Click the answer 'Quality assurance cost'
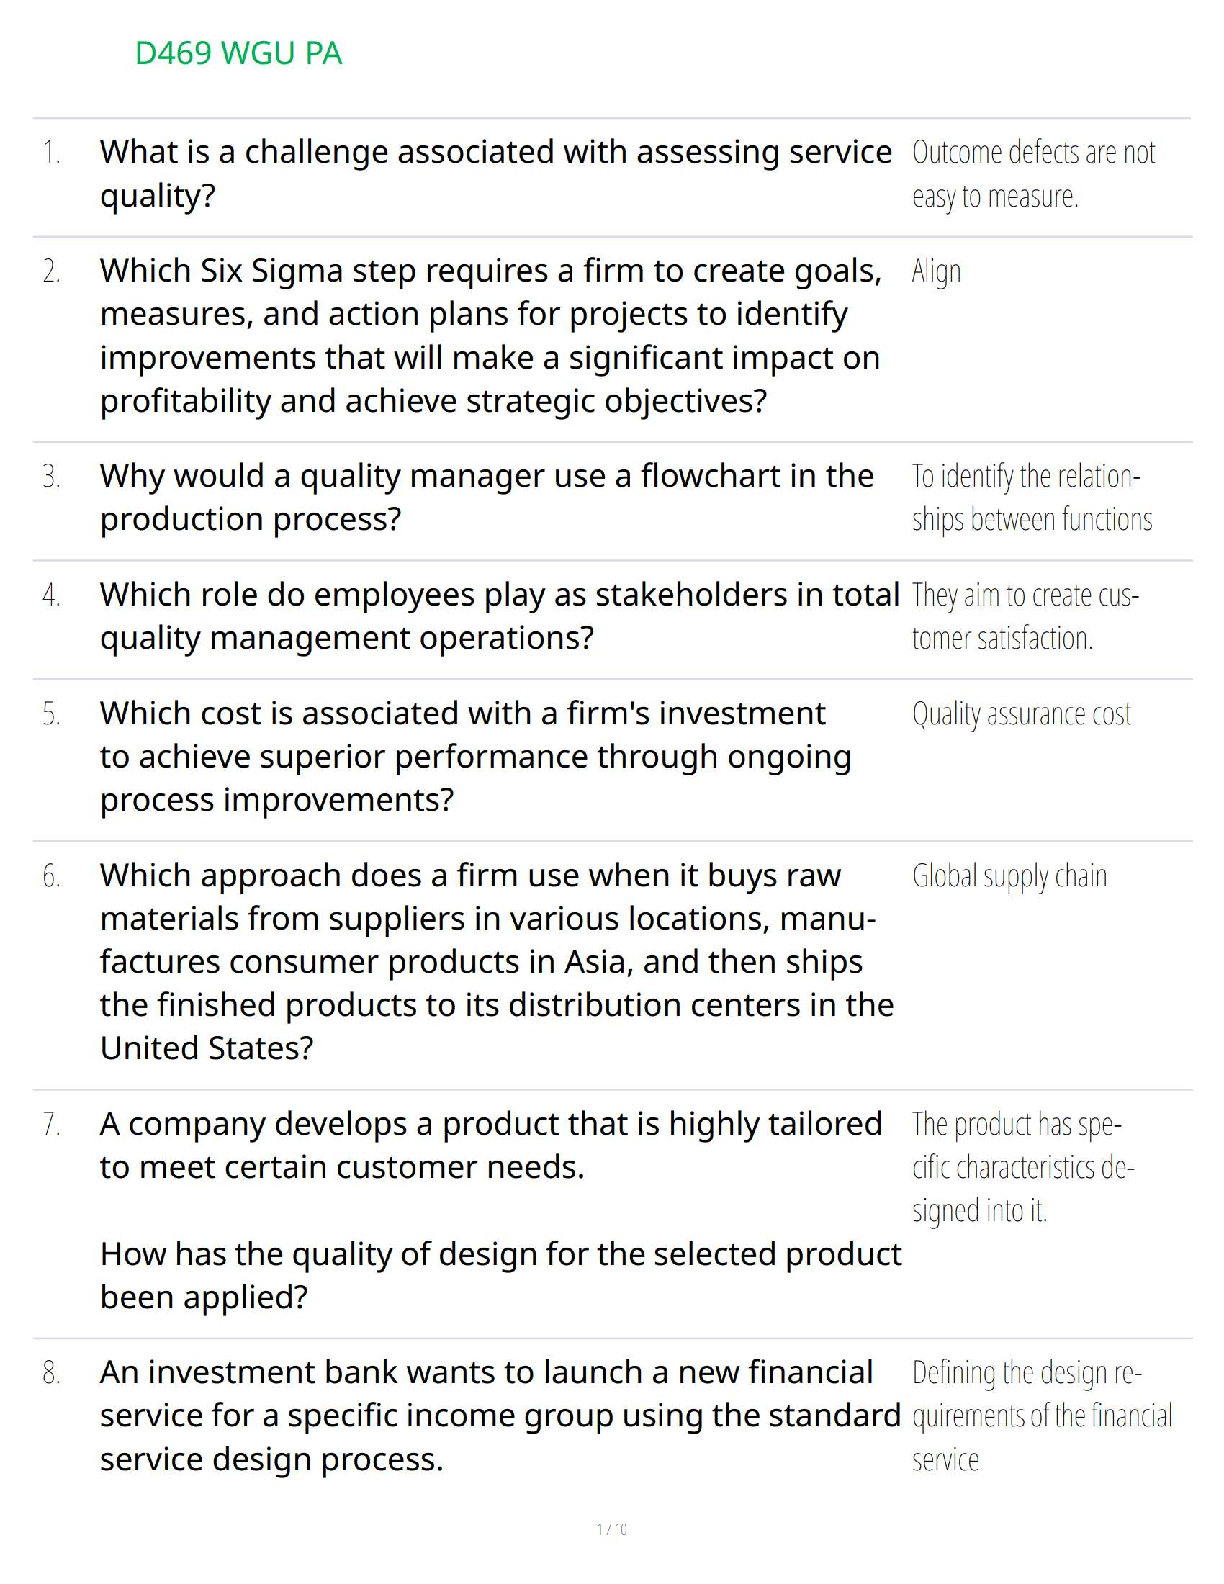1224x1584 pixels. point(1021,714)
